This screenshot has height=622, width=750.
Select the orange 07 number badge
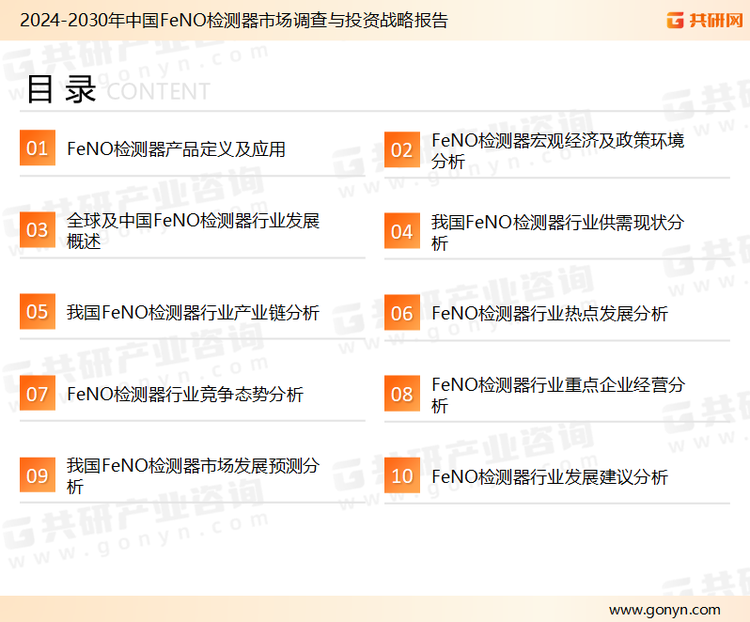[x=37, y=393]
